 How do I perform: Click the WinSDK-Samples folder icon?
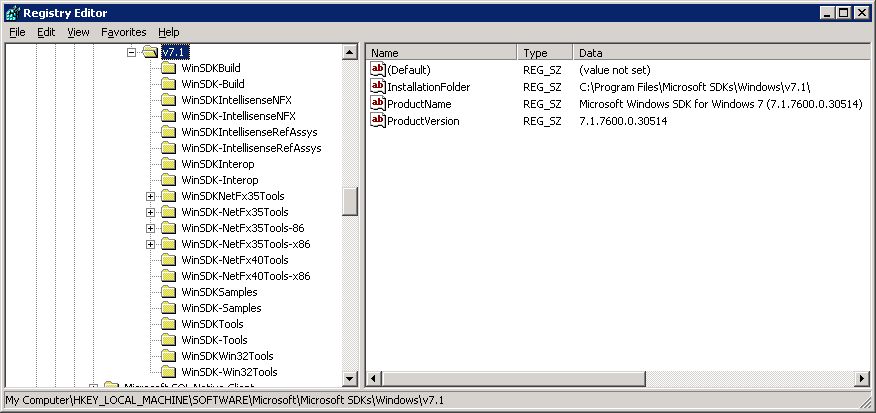click(x=168, y=308)
